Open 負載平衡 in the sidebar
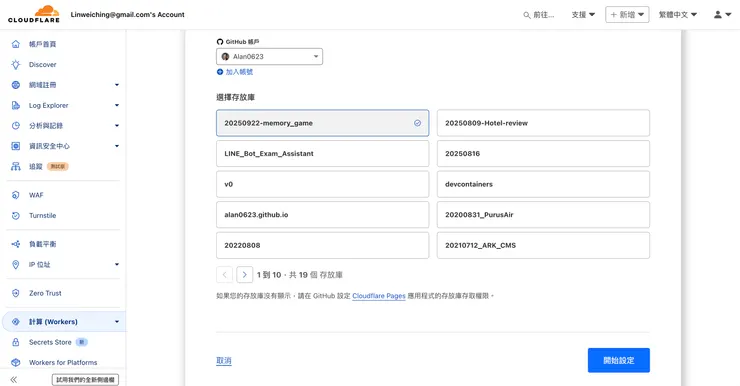This screenshot has height=386, width=740. pyautogui.click(x=42, y=244)
